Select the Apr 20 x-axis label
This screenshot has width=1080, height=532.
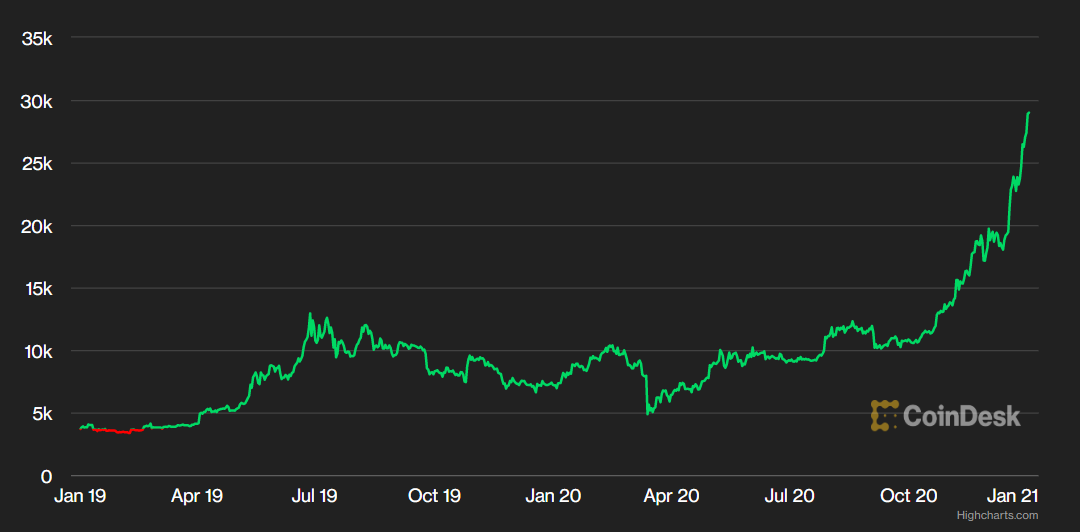click(x=672, y=495)
